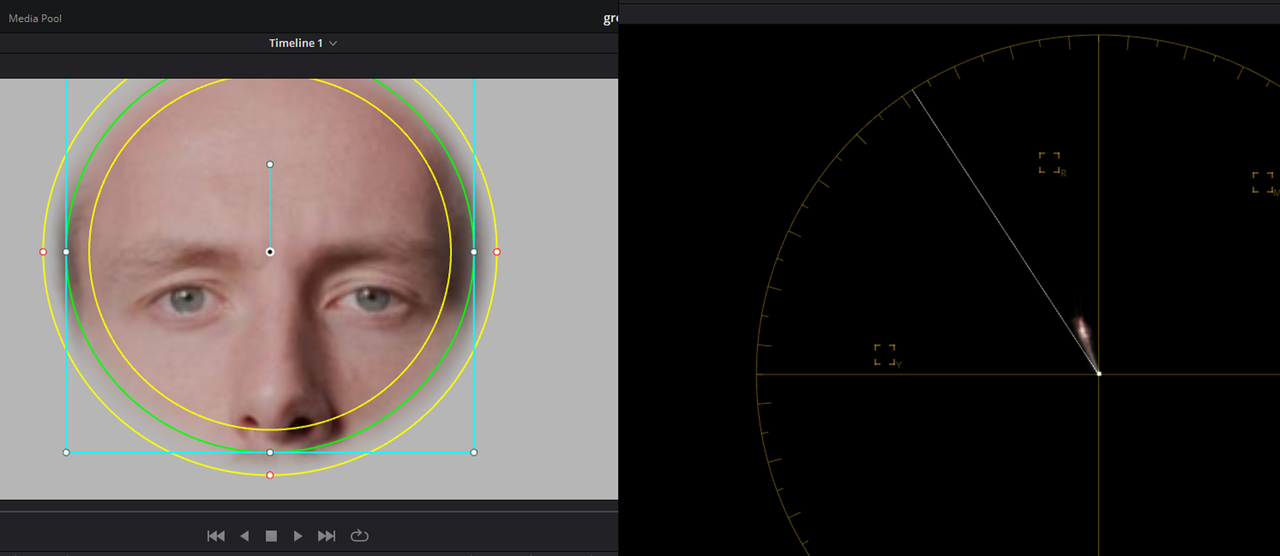
Task: Select the power window center point
Action: pos(270,252)
